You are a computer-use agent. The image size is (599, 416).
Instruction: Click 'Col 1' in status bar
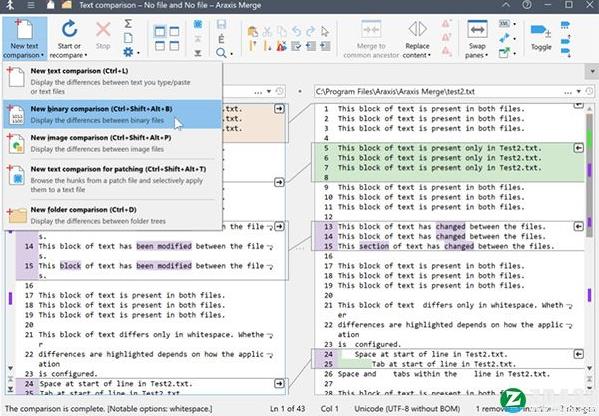(330, 408)
